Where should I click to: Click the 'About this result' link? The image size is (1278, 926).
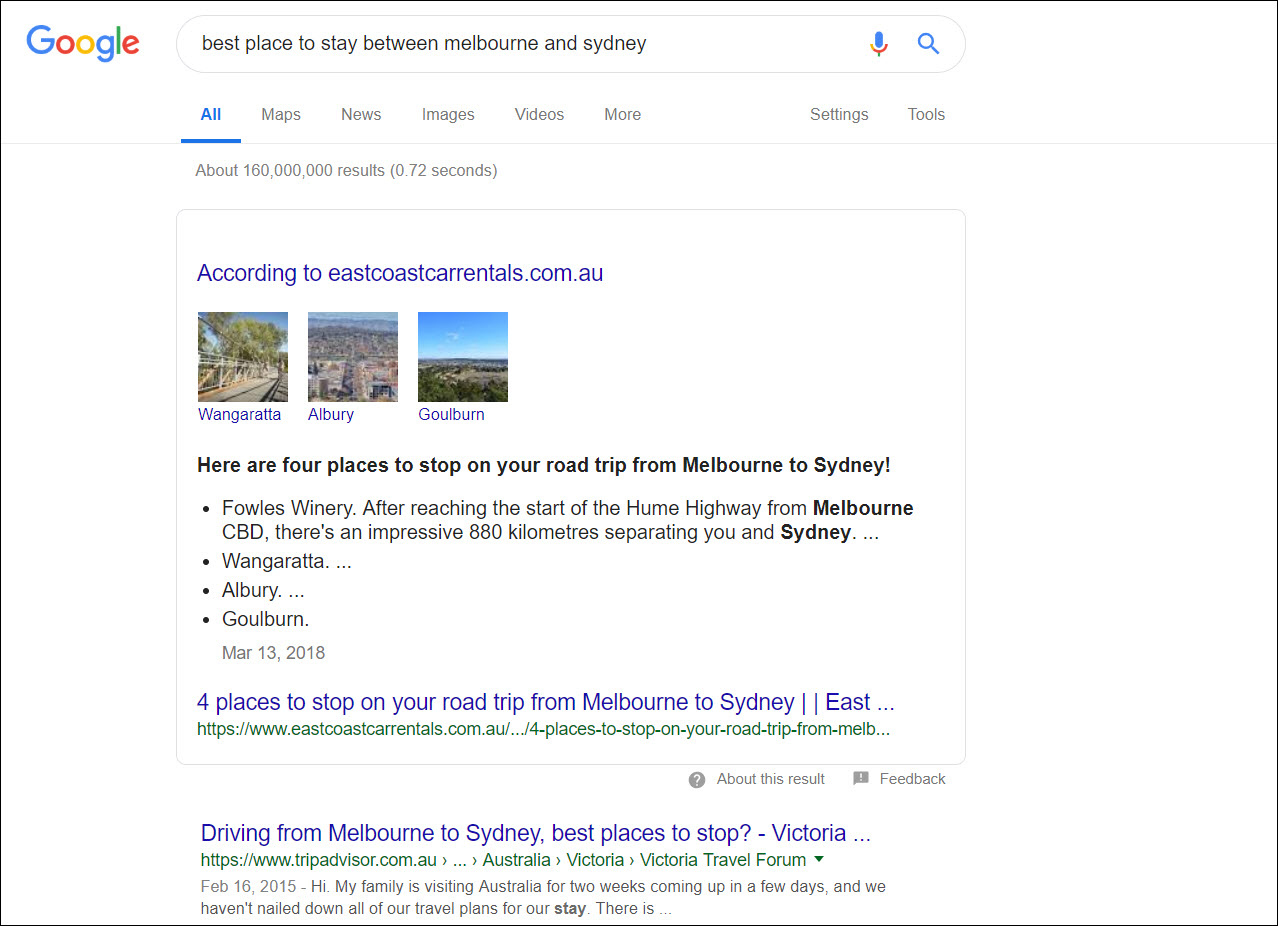771,779
